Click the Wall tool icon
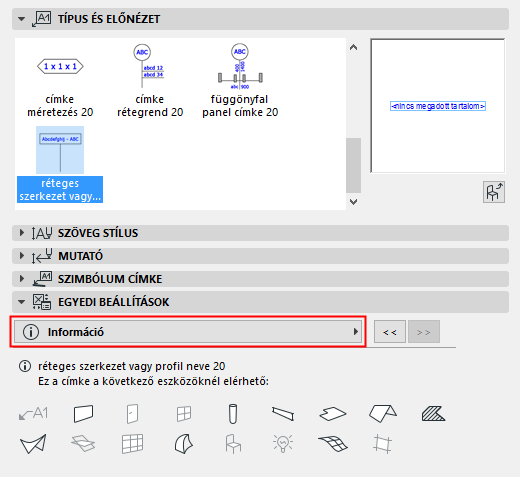Viewport: 520px width, 477px height. (x=83, y=414)
